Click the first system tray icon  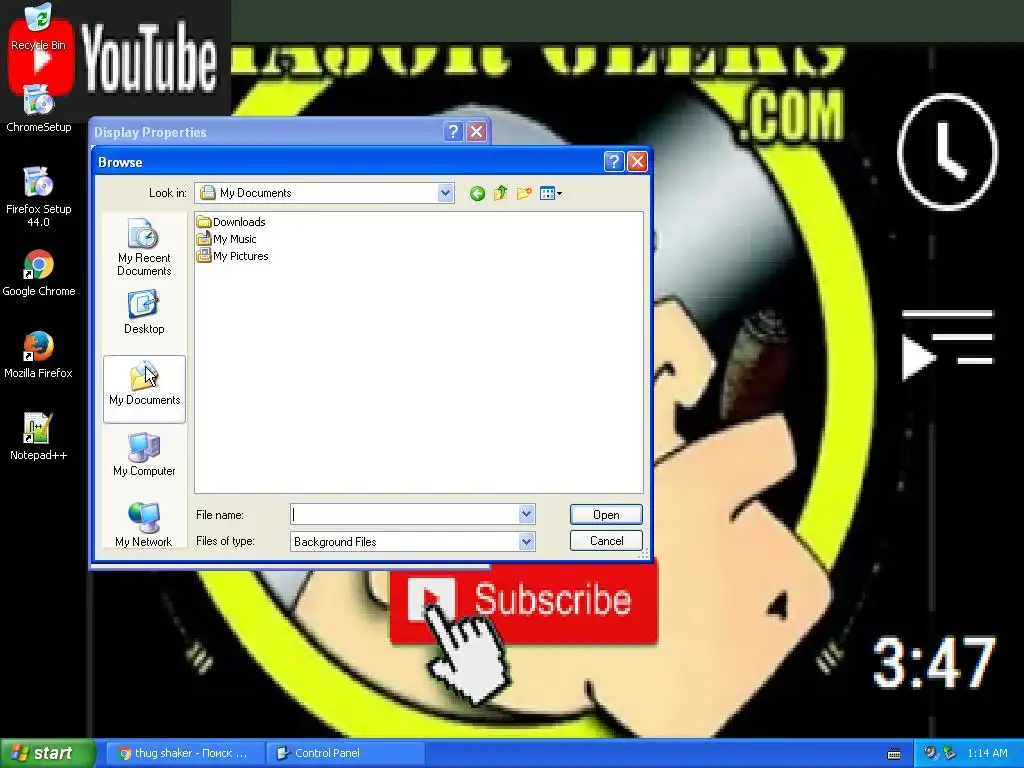coord(931,753)
